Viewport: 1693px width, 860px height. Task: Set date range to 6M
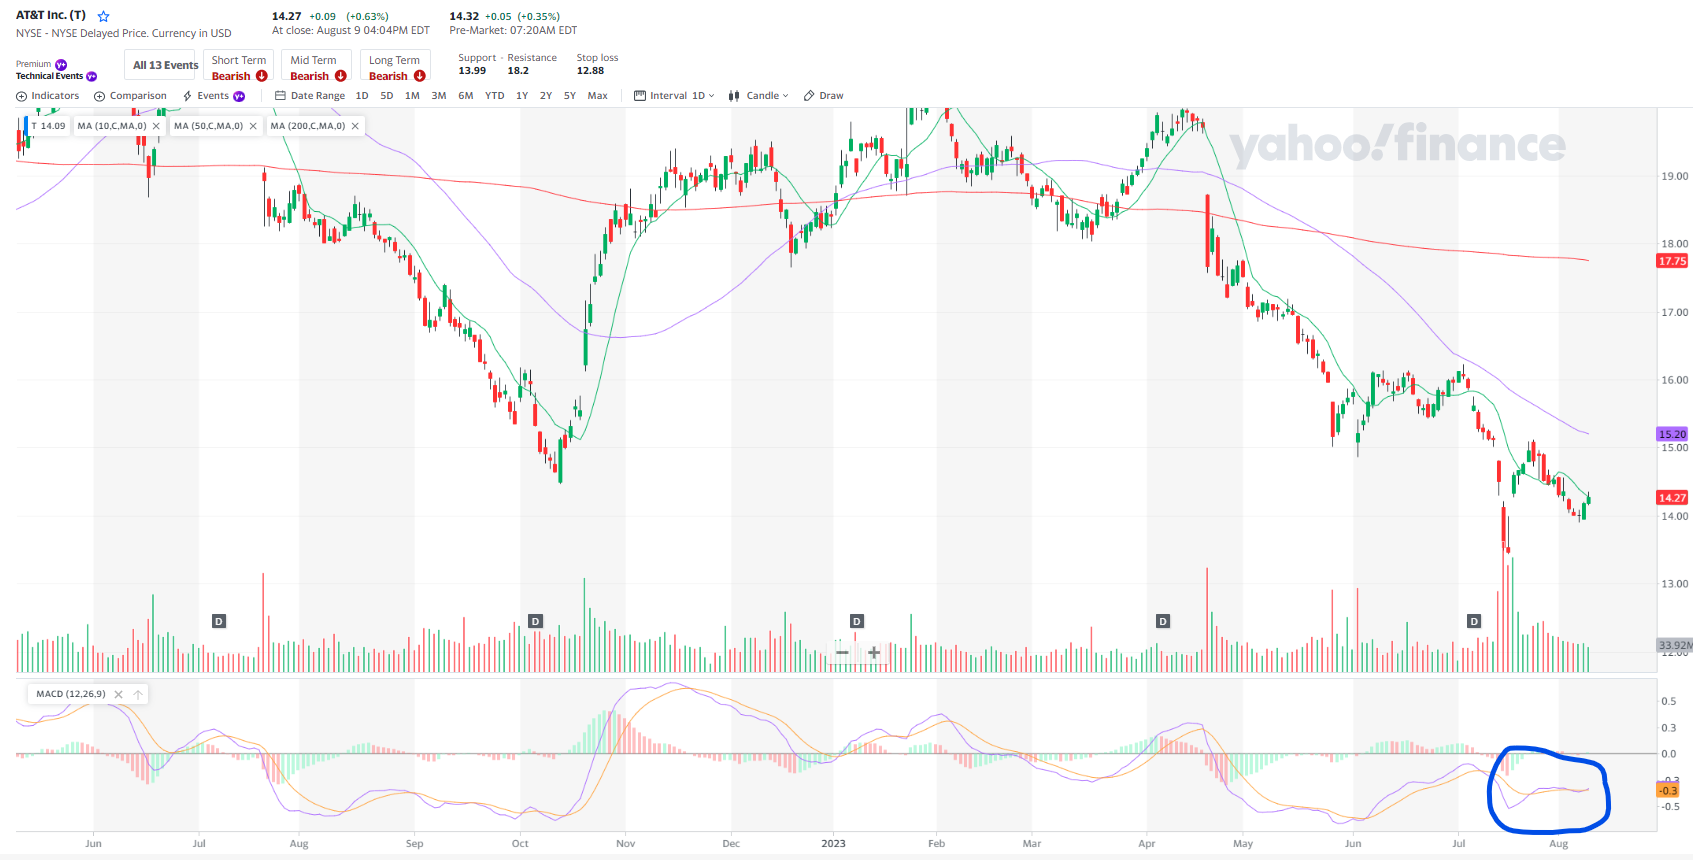tap(466, 96)
